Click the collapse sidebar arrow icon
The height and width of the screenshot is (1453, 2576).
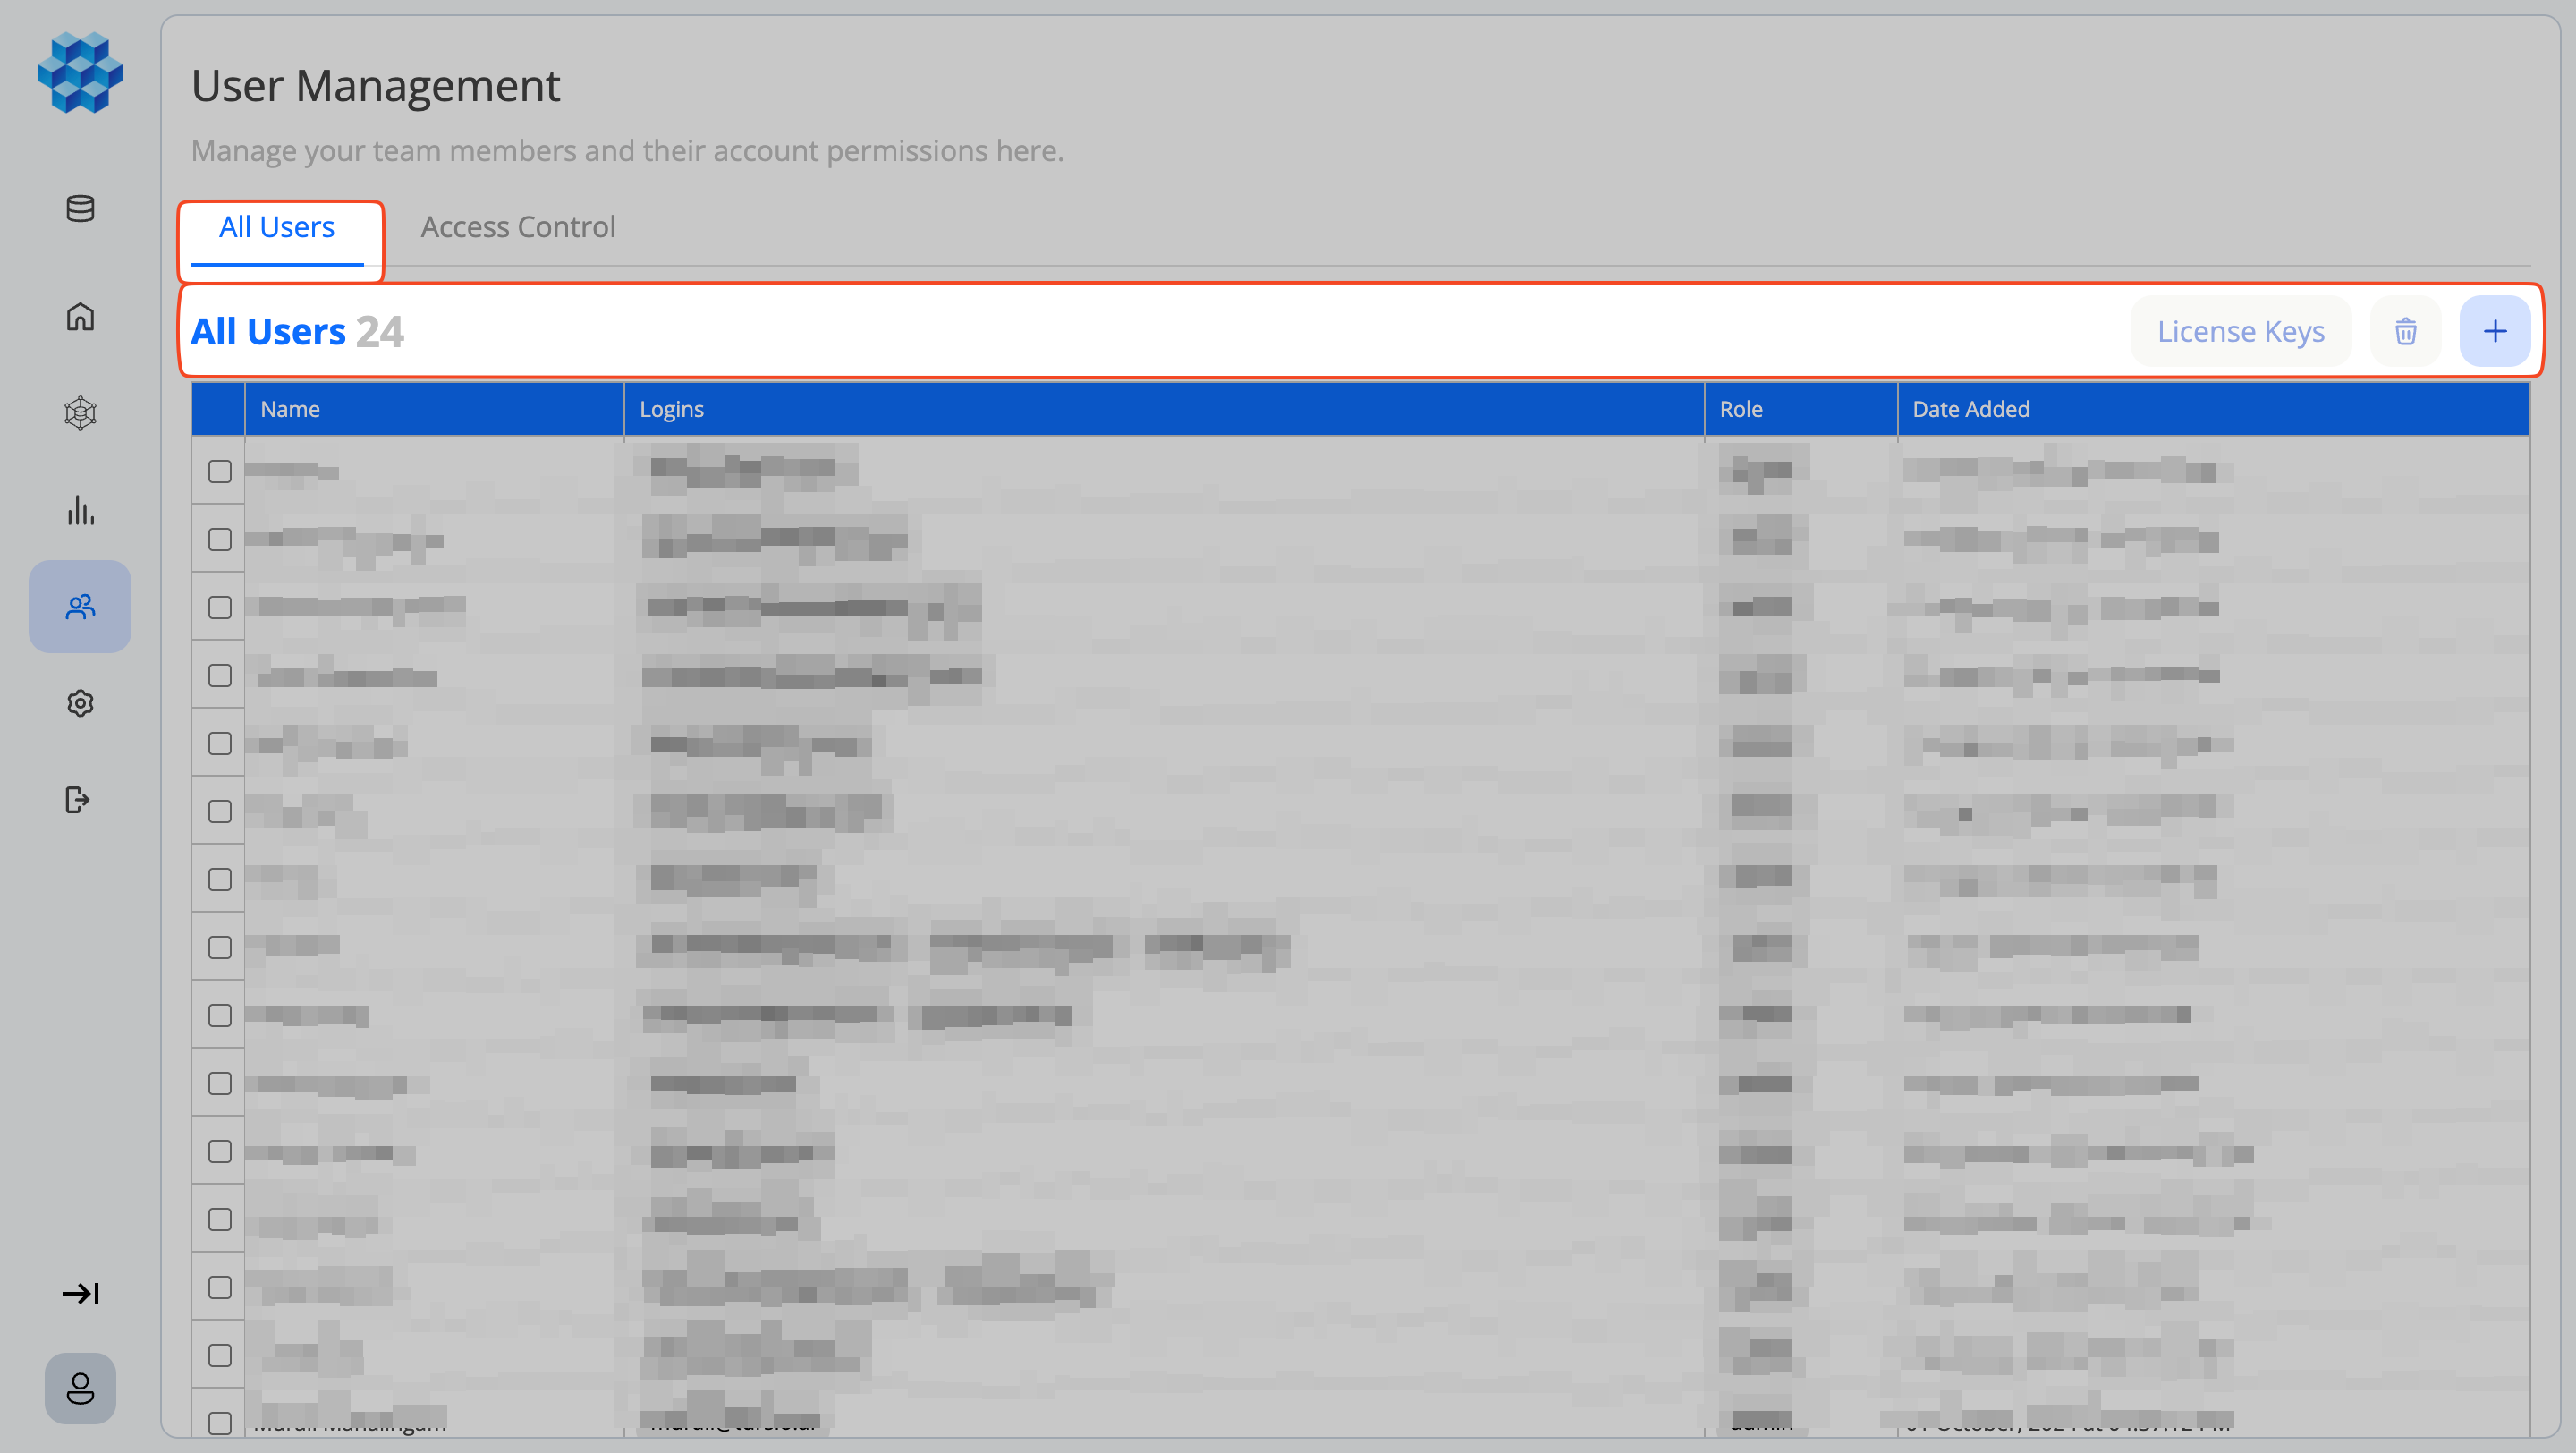82,1292
